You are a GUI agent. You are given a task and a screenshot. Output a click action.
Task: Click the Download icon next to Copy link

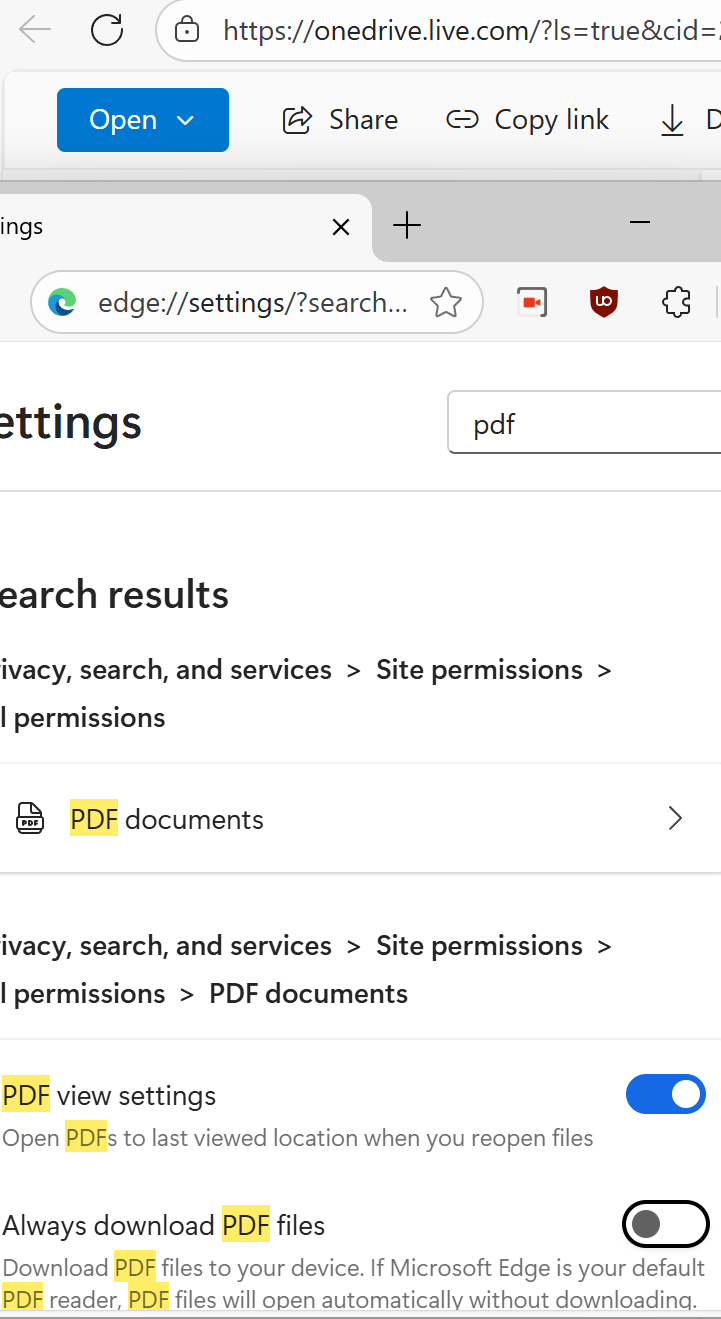click(673, 120)
